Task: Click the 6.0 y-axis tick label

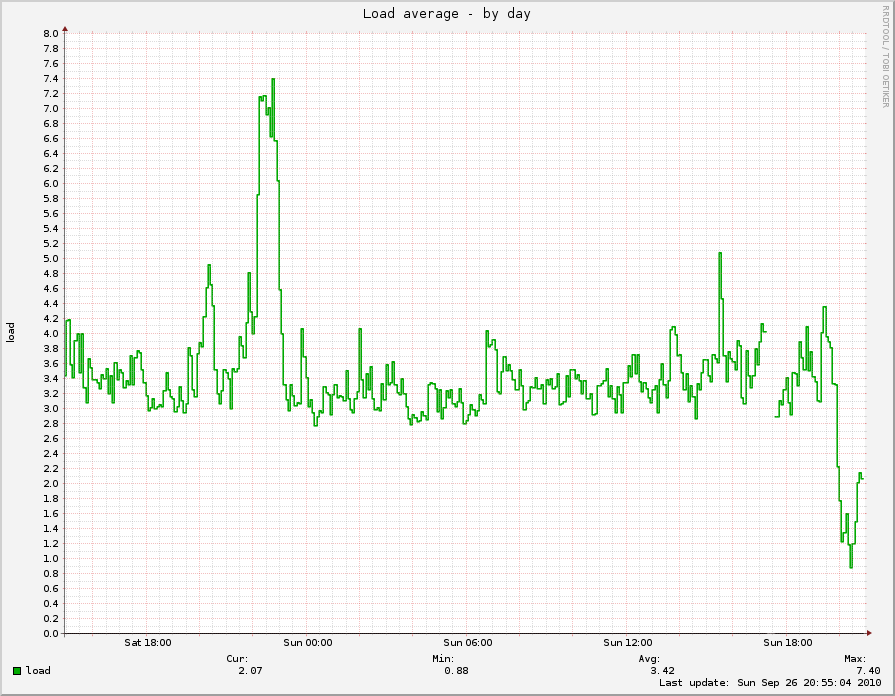Action: [51, 184]
